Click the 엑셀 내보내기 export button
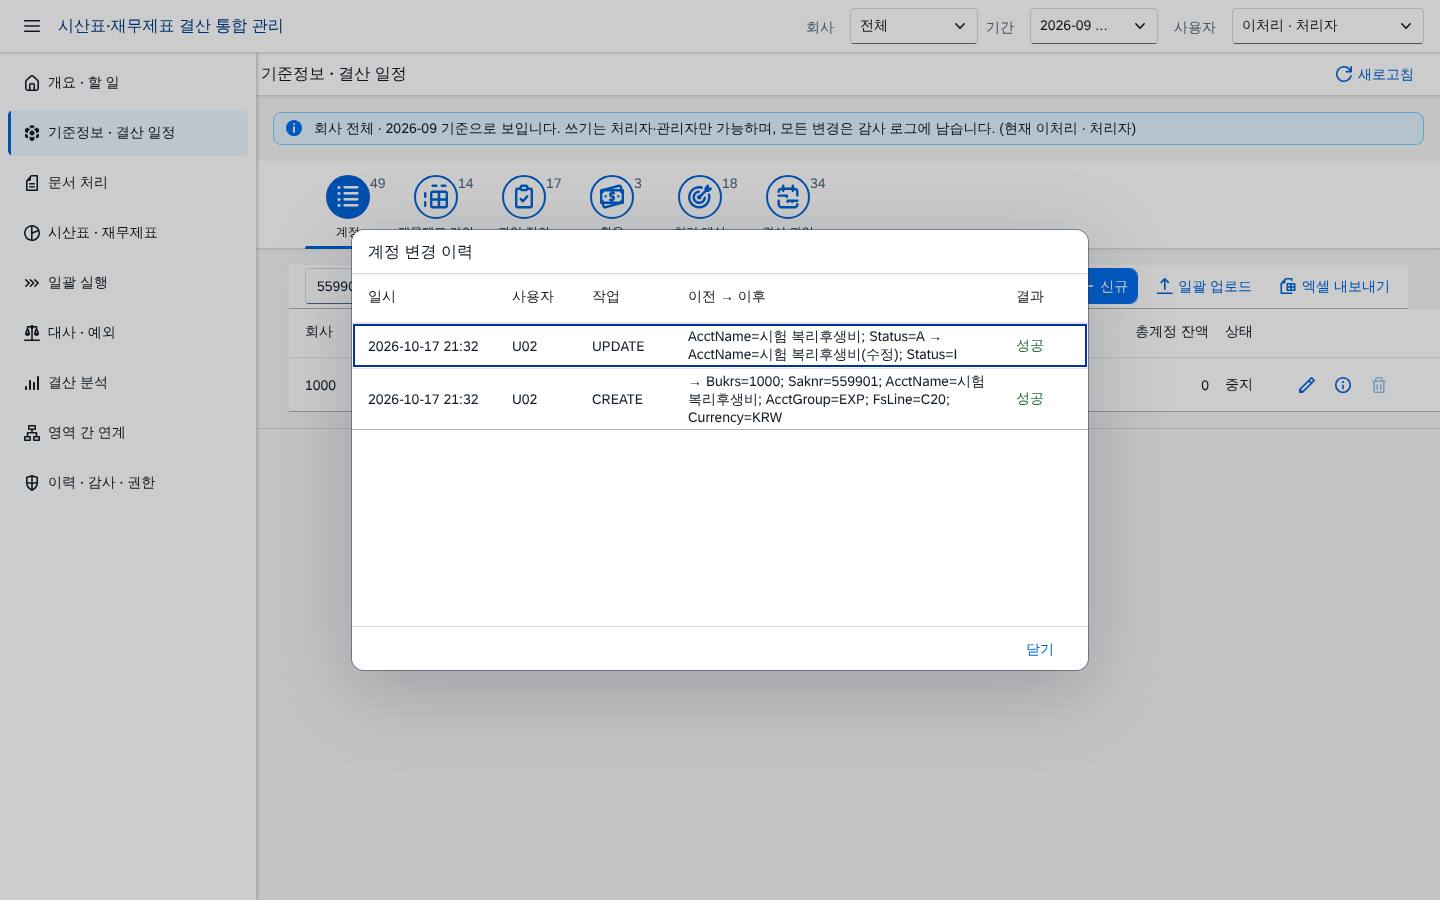The image size is (1440, 900). click(1335, 287)
